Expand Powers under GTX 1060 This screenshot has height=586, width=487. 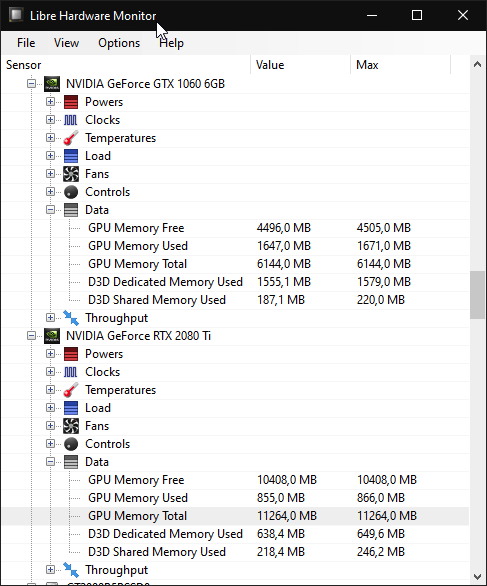pyautogui.click(x=50, y=102)
